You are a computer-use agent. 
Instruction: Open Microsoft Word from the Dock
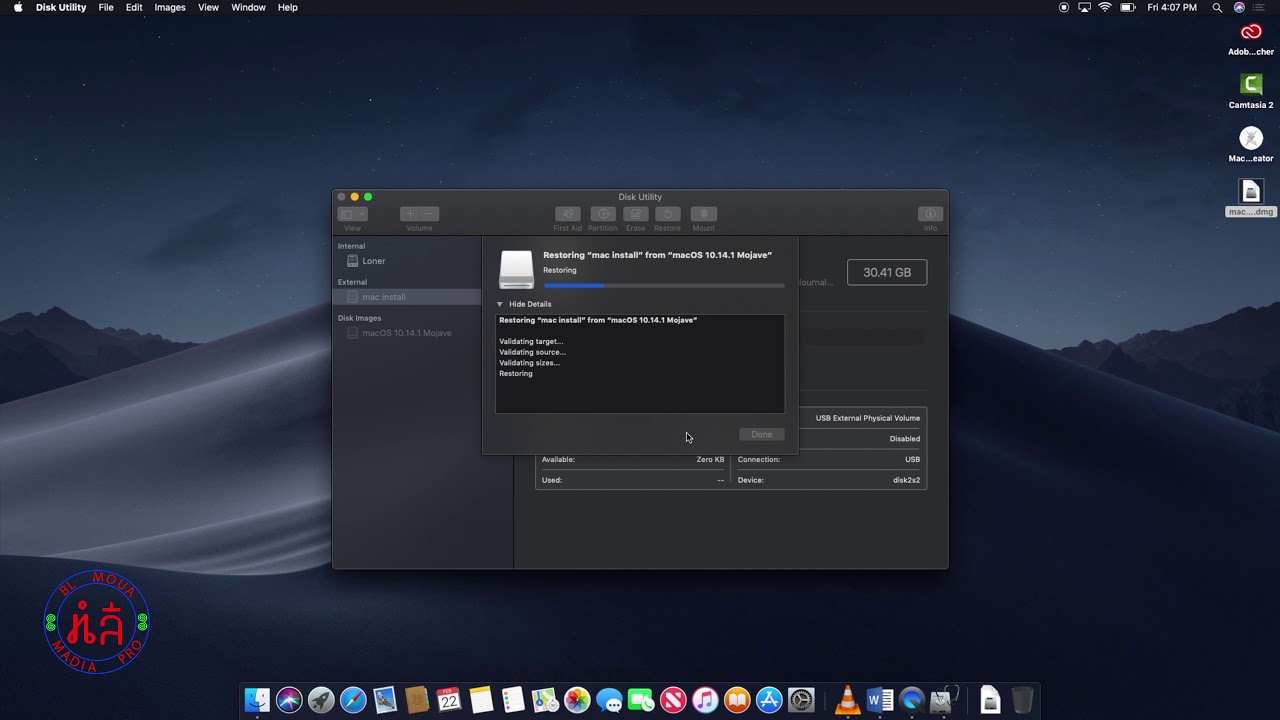(880, 700)
